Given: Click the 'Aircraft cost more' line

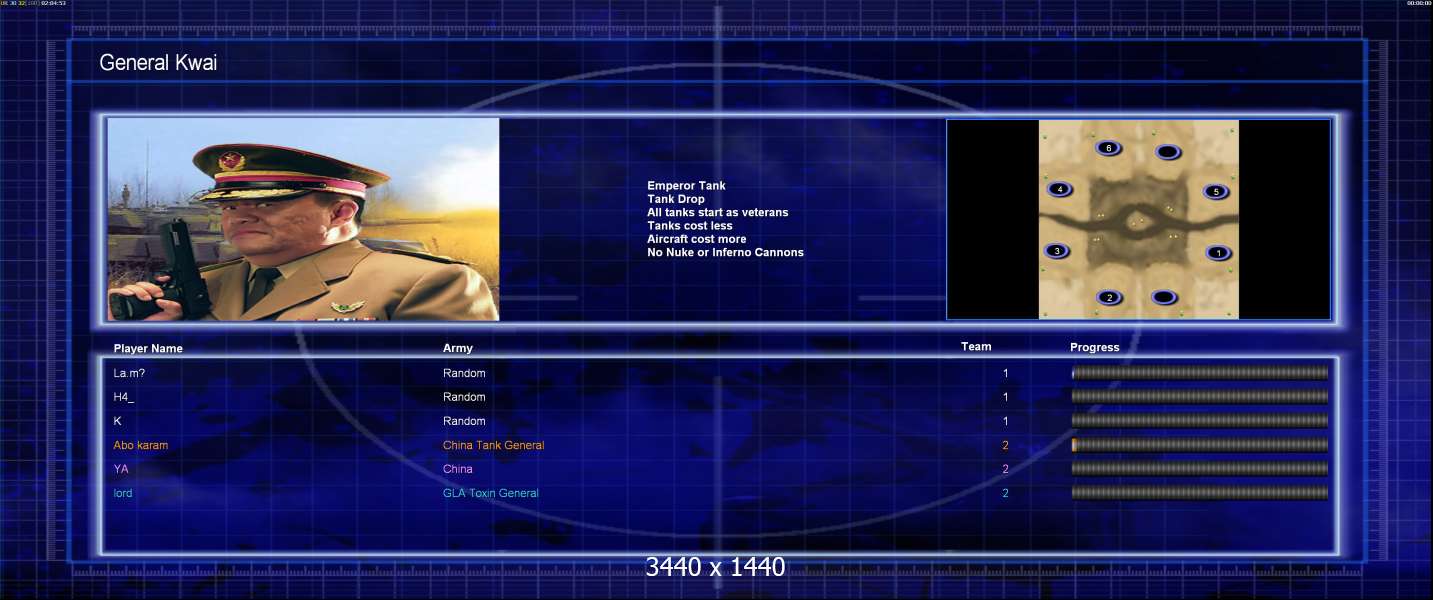Looking at the screenshot, I should click(696, 239).
